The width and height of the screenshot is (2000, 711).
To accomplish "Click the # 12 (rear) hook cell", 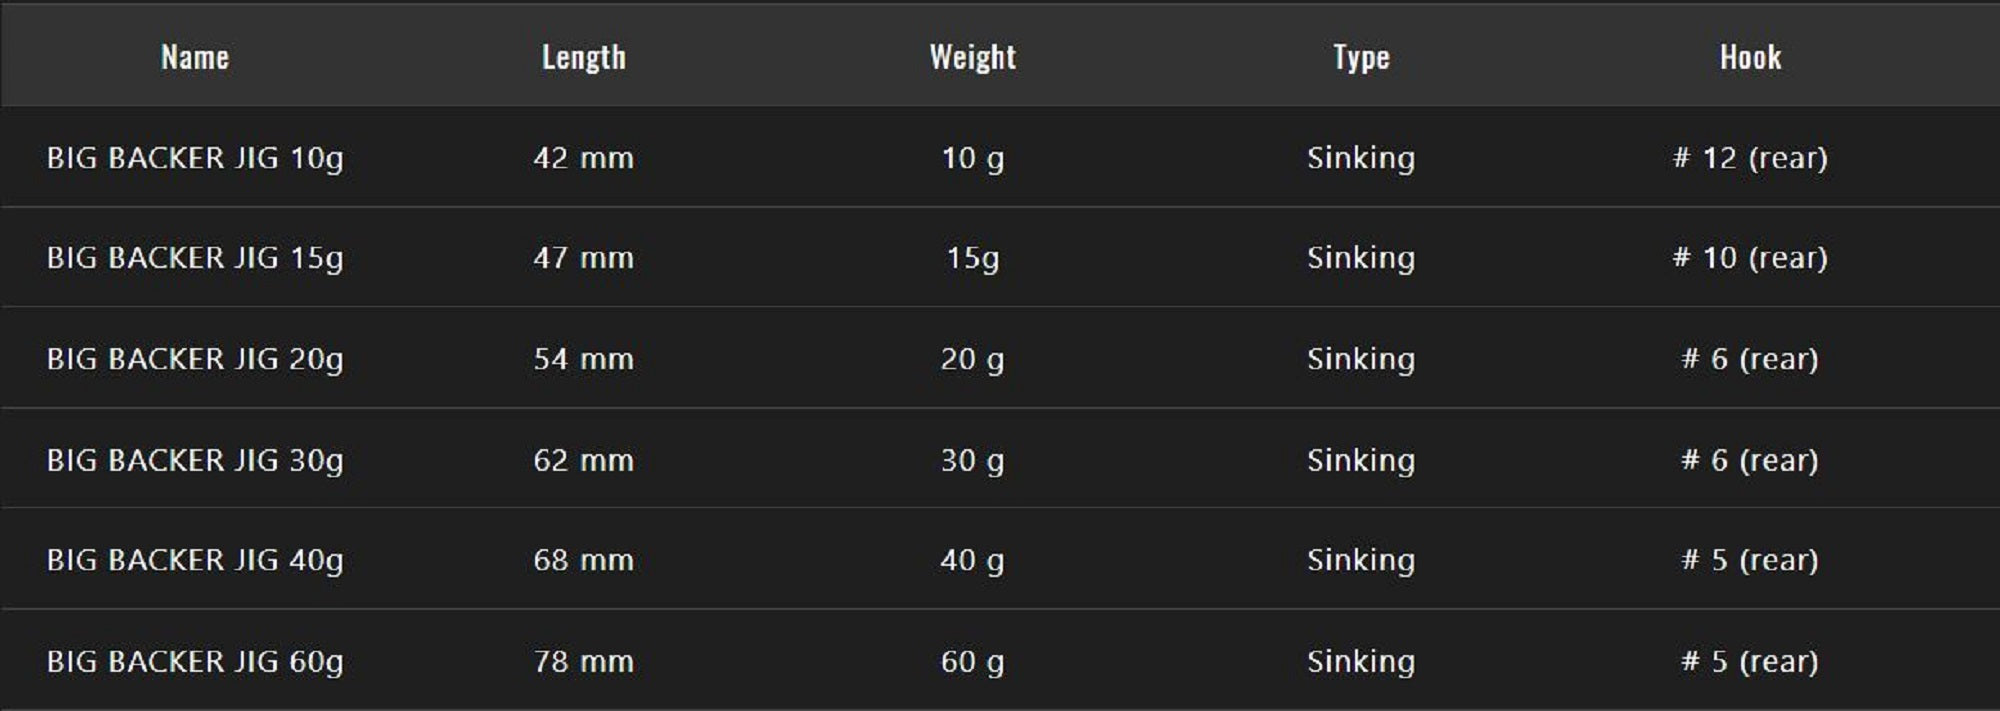I will click(x=1750, y=158).
